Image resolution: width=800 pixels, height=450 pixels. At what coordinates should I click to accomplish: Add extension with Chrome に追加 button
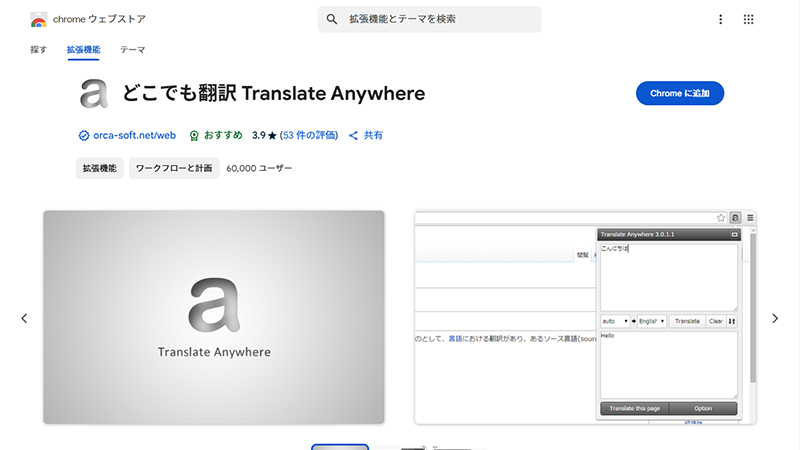pos(680,93)
